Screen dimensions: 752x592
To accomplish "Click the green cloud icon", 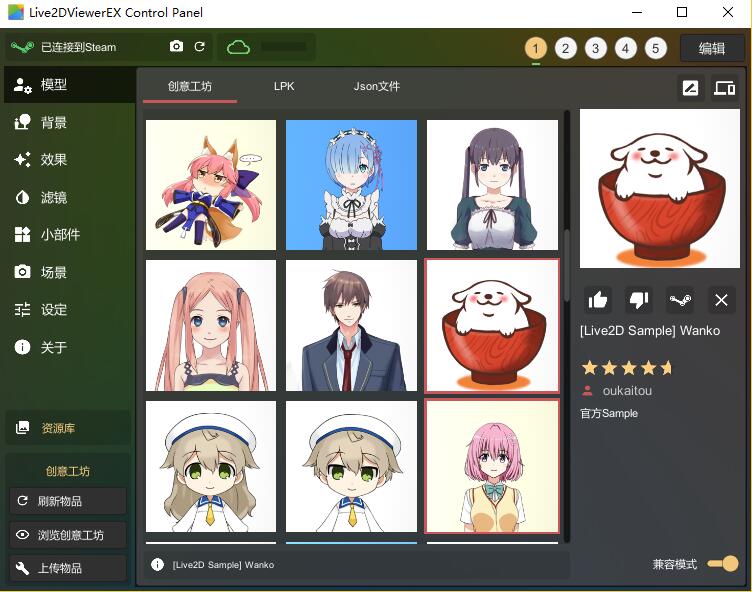I will coord(238,47).
